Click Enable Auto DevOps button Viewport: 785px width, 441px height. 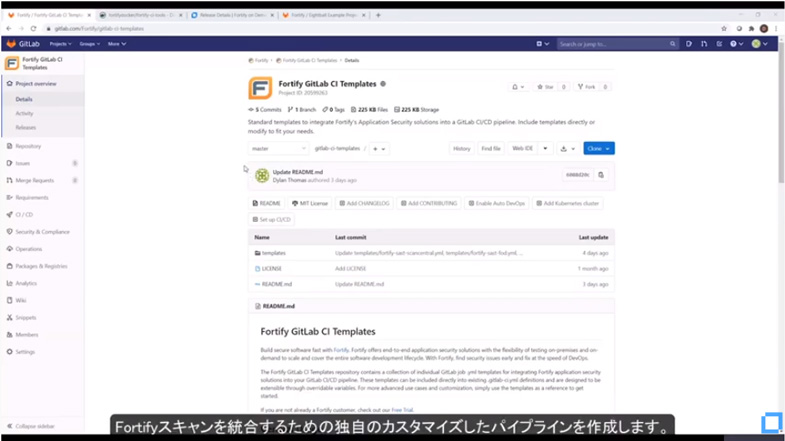(497, 204)
